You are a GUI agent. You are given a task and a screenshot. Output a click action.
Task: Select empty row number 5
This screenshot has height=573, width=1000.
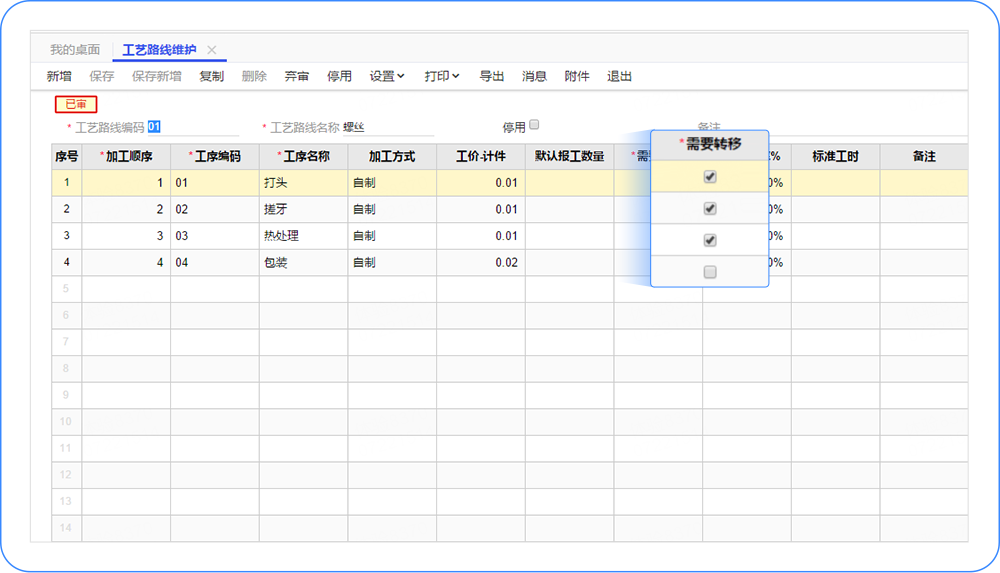click(66, 289)
